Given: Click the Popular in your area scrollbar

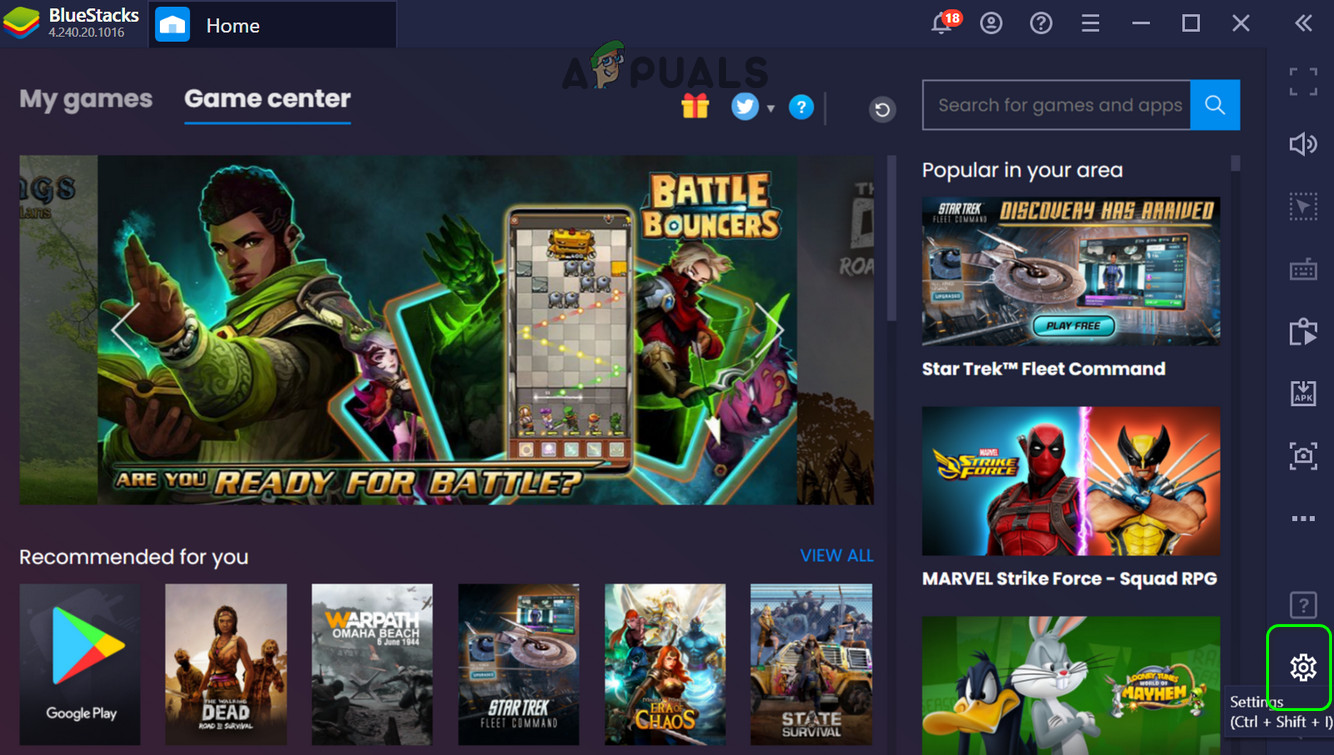Looking at the screenshot, I should pos(1236,162).
